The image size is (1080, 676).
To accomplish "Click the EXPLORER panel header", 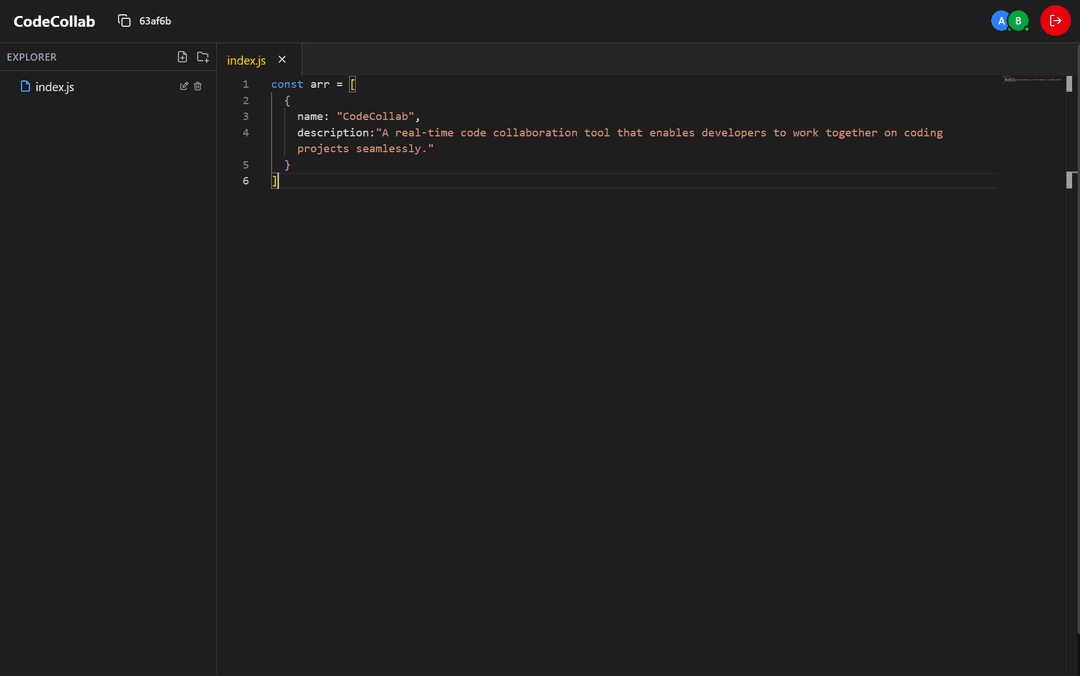I will coord(31,57).
